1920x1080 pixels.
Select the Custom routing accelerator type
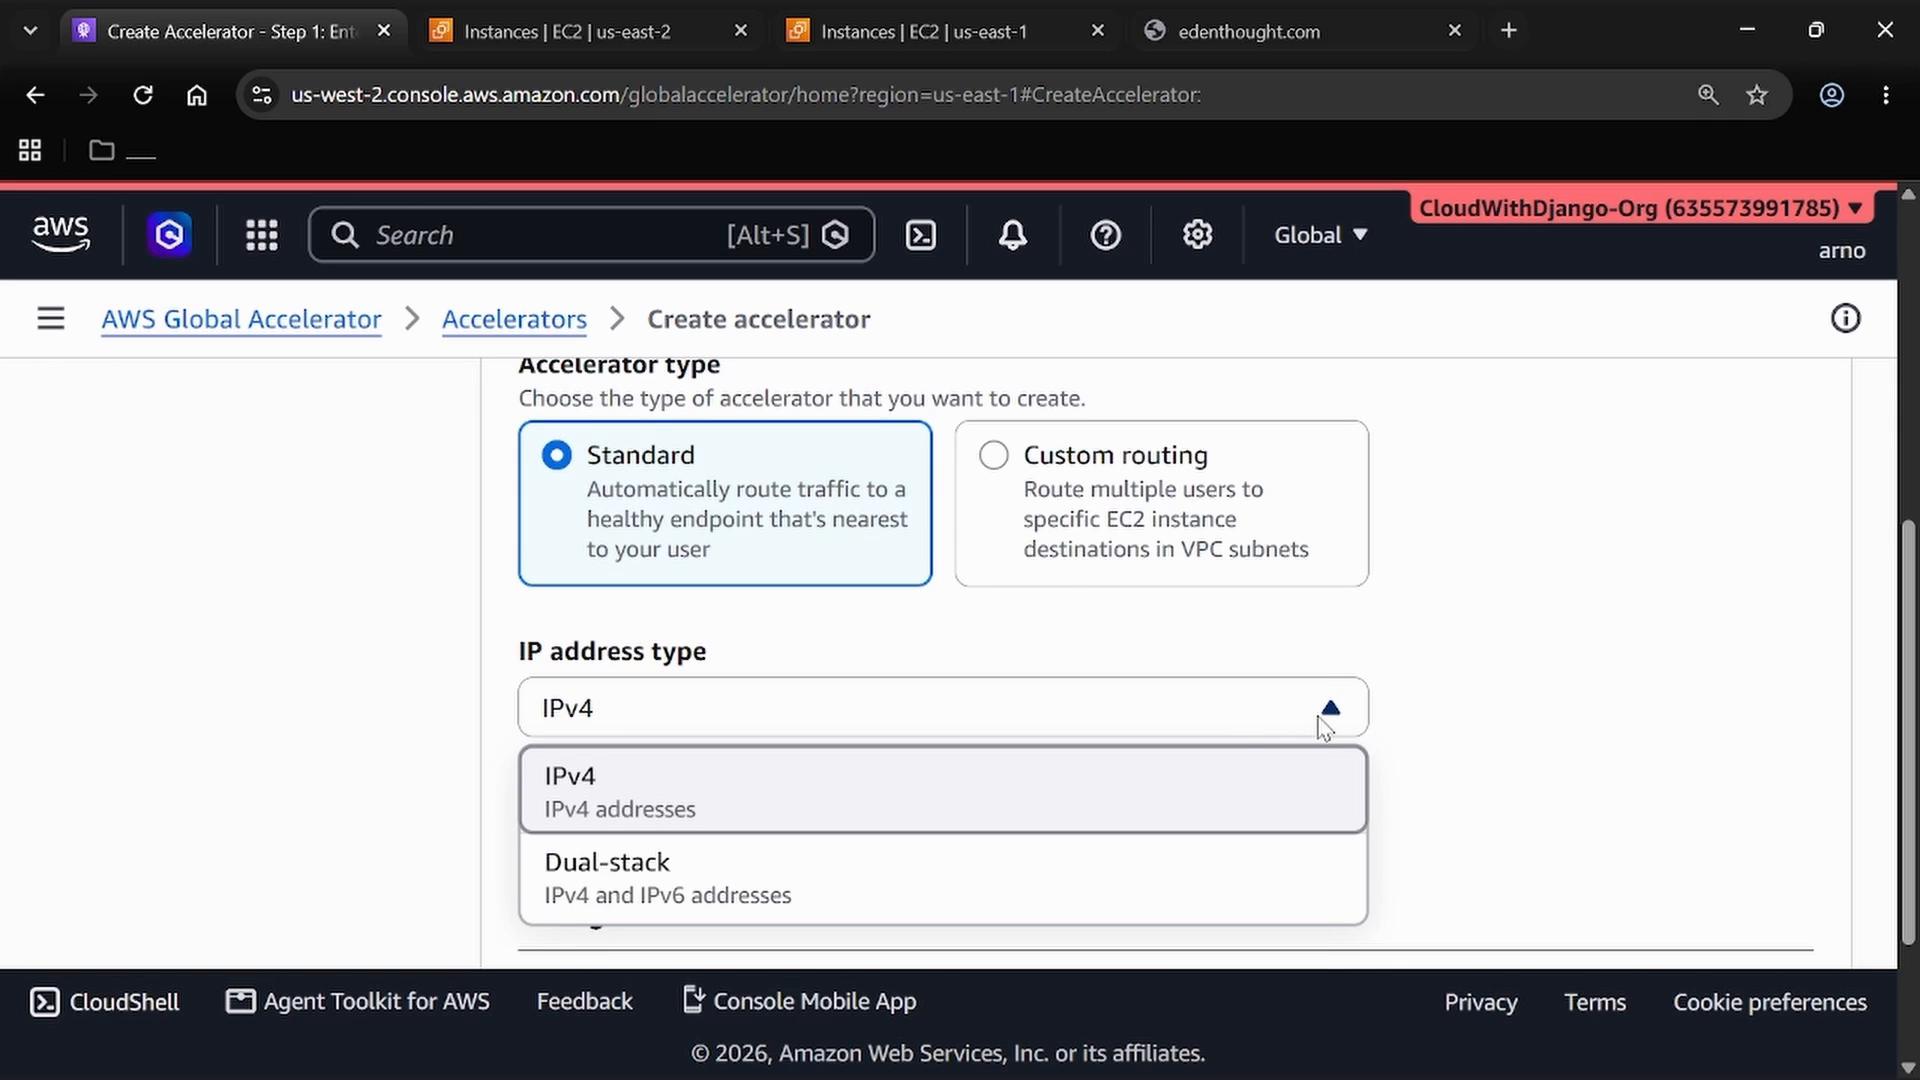tap(1161, 503)
